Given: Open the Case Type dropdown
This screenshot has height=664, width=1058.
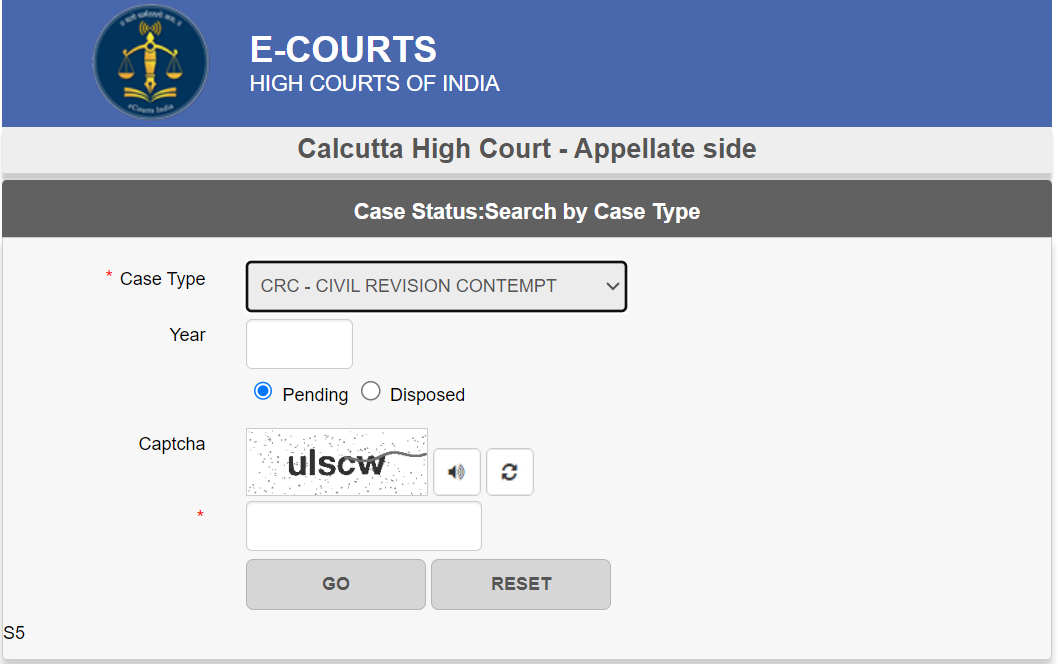Looking at the screenshot, I should (437, 286).
